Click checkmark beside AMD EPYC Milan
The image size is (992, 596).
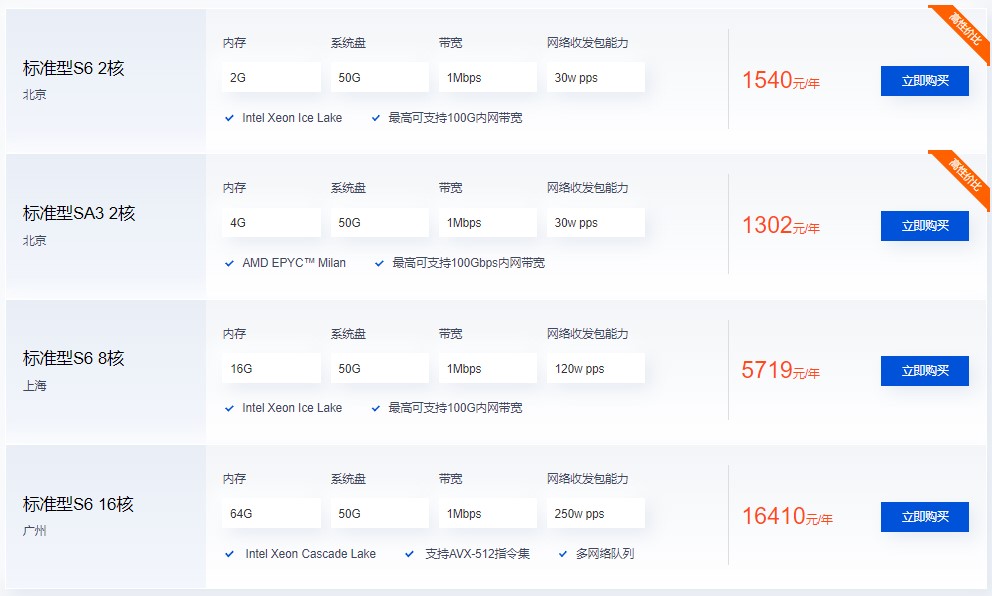point(230,263)
